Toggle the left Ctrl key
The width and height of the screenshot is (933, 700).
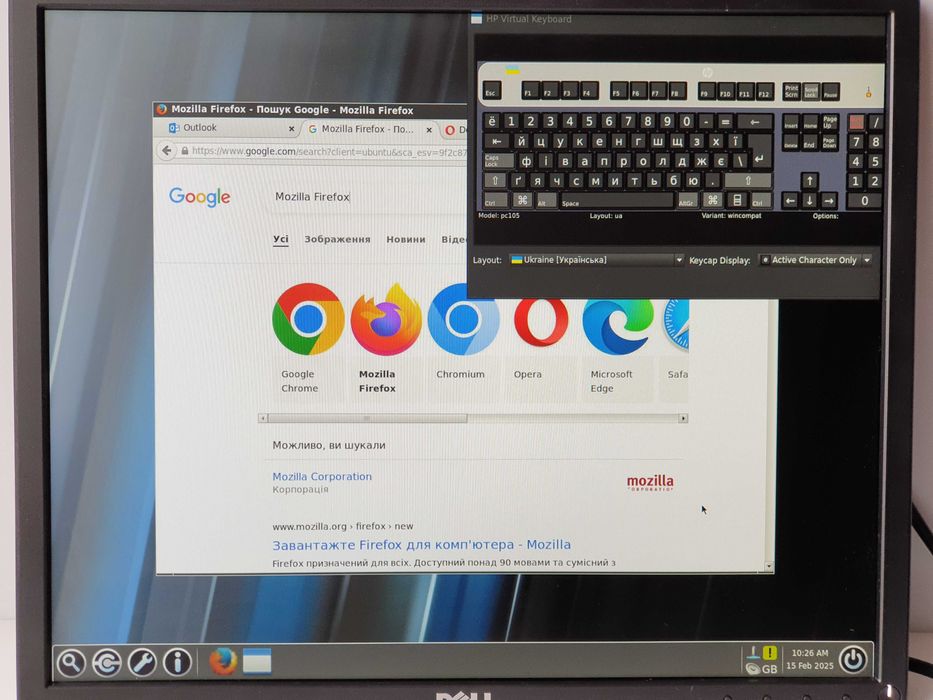495,201
